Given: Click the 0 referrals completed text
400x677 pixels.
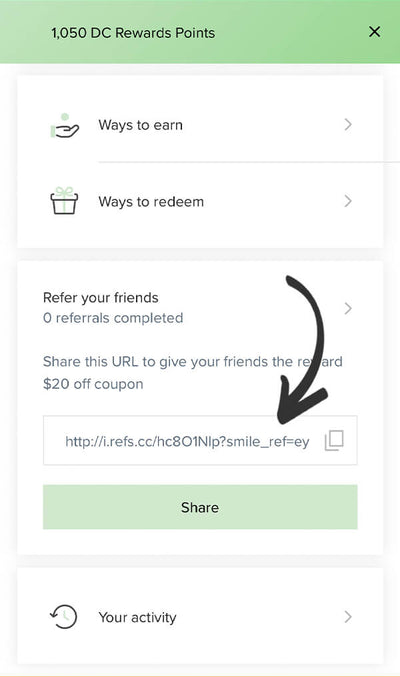Looking at the screenshot, I should (113, 318).
